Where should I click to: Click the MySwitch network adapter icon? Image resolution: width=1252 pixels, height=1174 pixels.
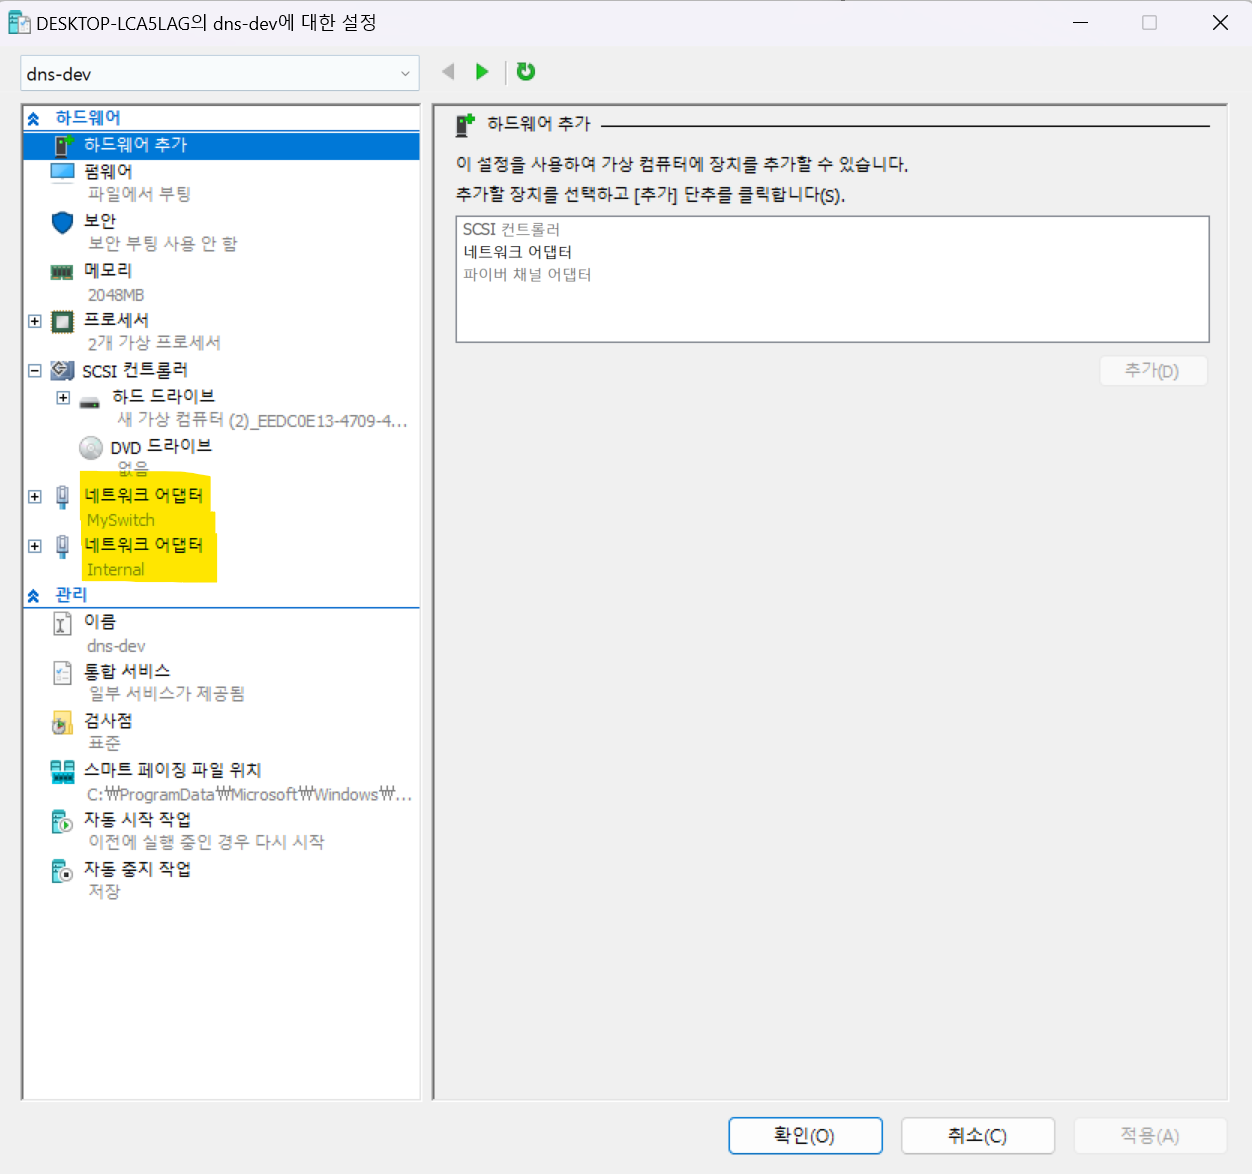62,496
